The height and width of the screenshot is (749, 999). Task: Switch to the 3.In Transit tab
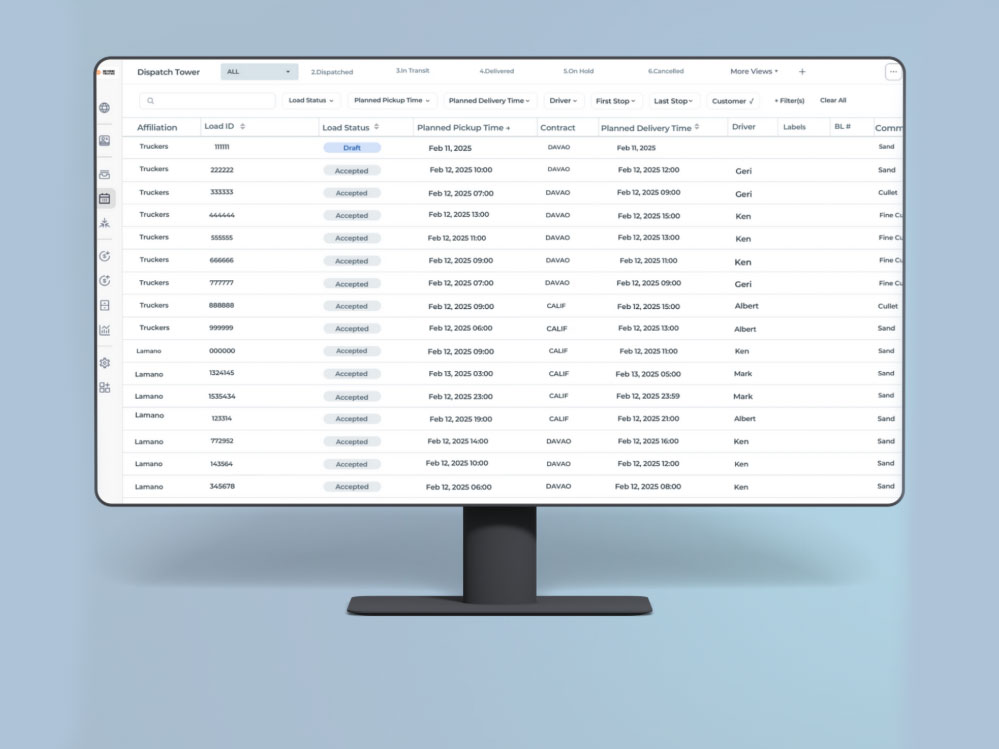[413, 71]
